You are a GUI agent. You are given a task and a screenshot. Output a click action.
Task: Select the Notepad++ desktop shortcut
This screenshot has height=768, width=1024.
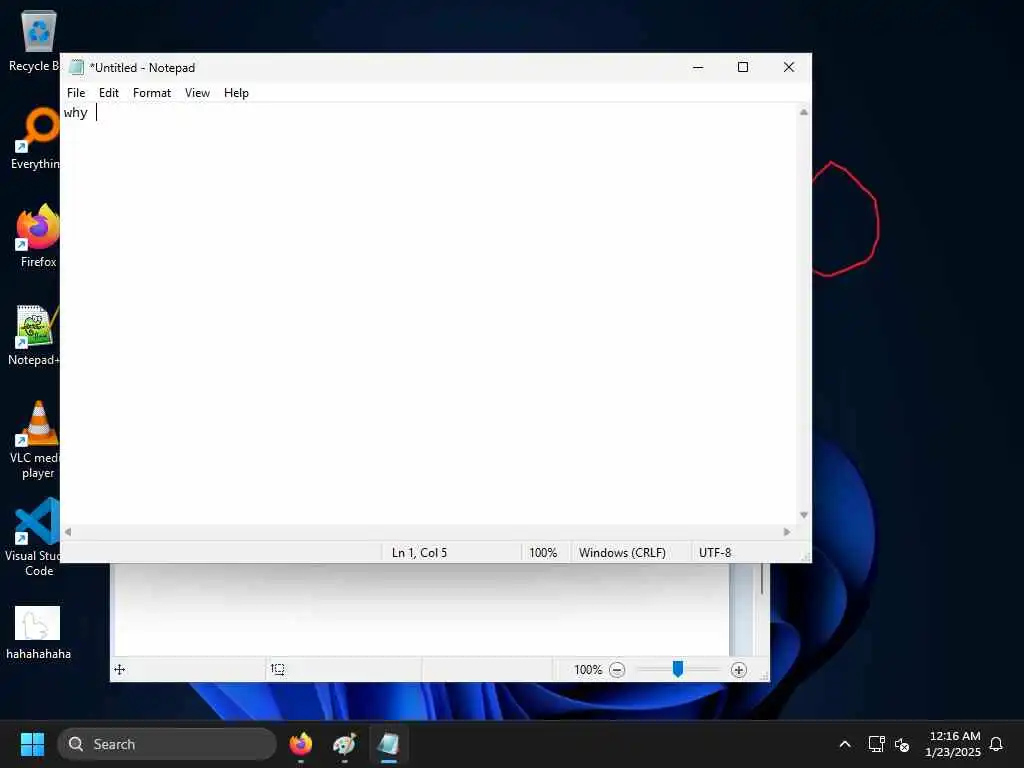coord(36,335)
